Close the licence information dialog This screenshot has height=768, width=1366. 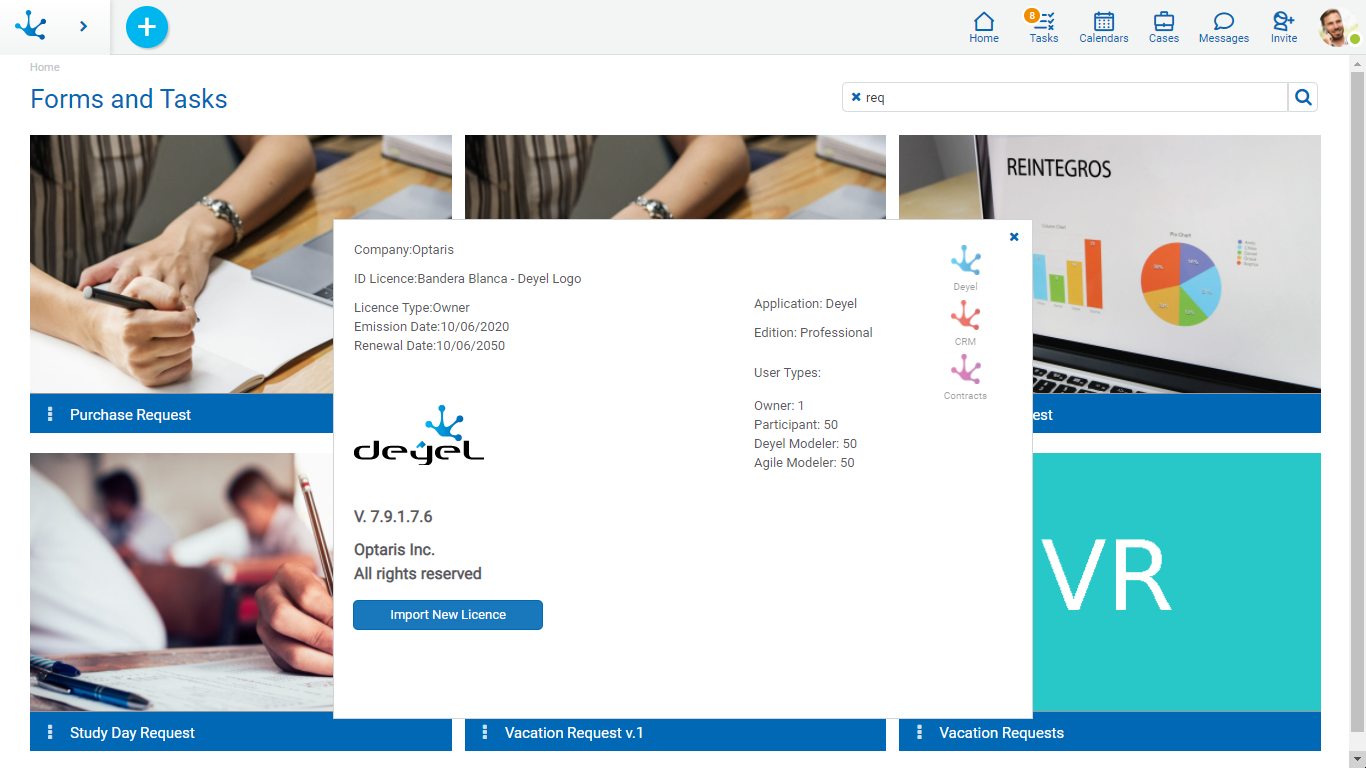point(1014,237)
